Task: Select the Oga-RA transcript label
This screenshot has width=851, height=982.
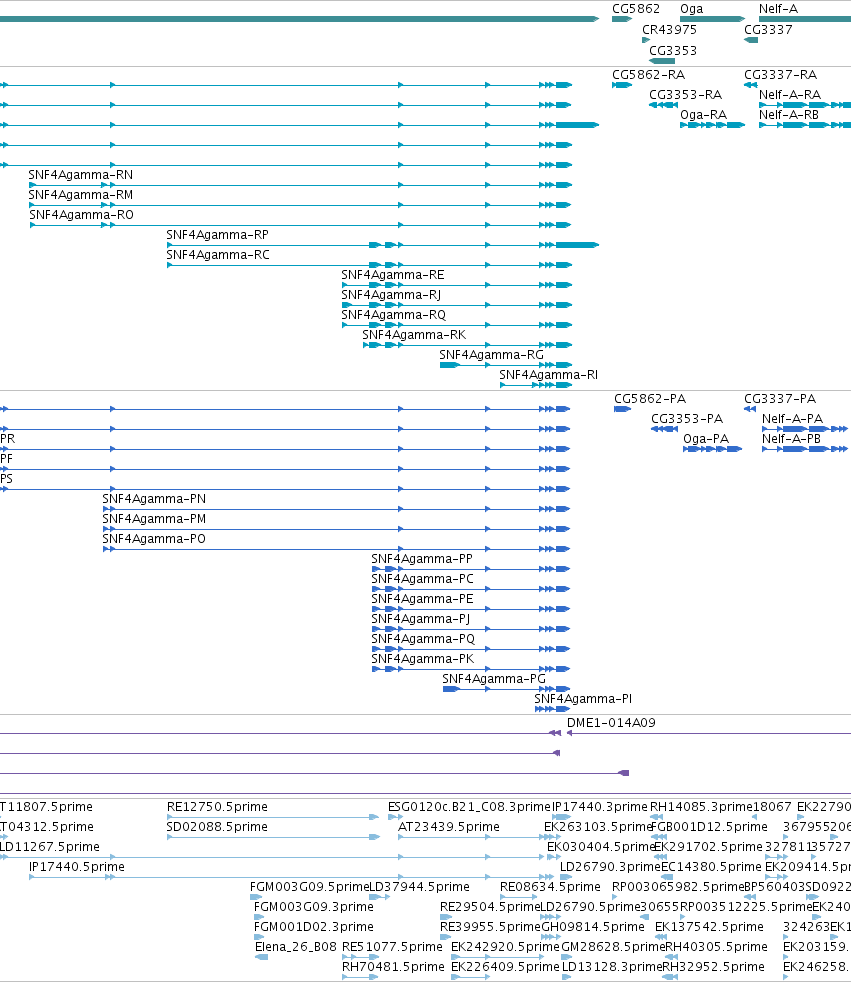Action: pyautogui.click(x=703, y=115)
